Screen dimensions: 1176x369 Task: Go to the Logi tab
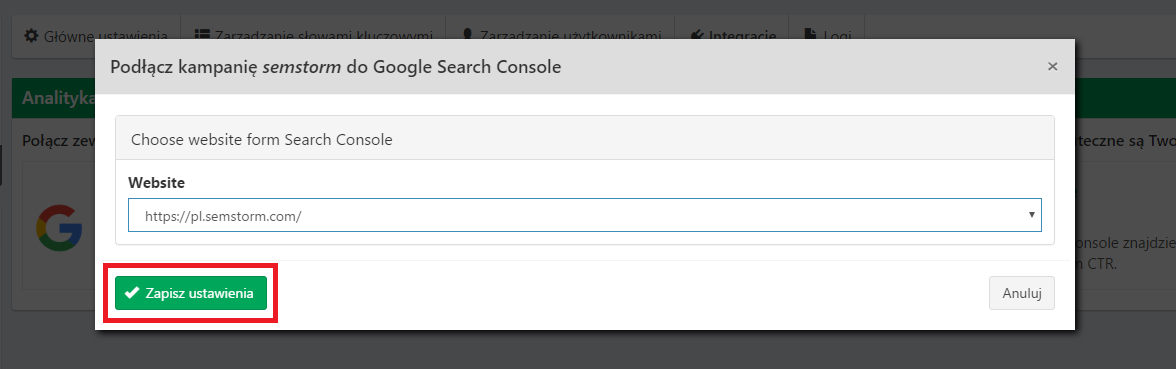[826, 35]
